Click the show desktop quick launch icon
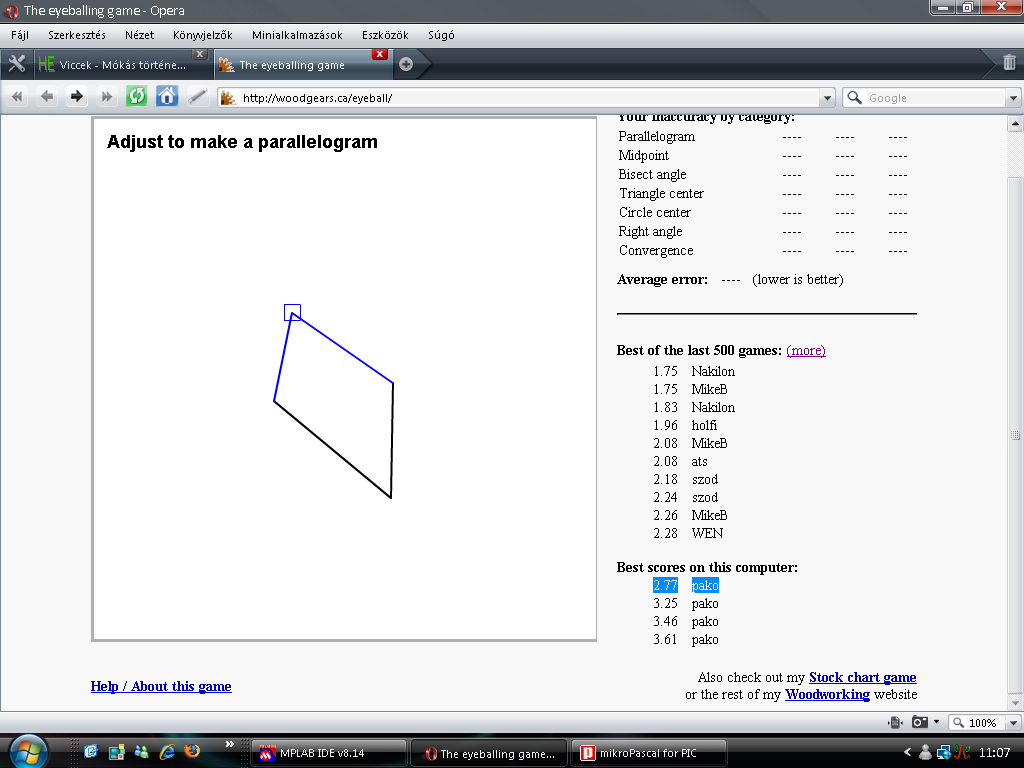 tap(91, 752)
